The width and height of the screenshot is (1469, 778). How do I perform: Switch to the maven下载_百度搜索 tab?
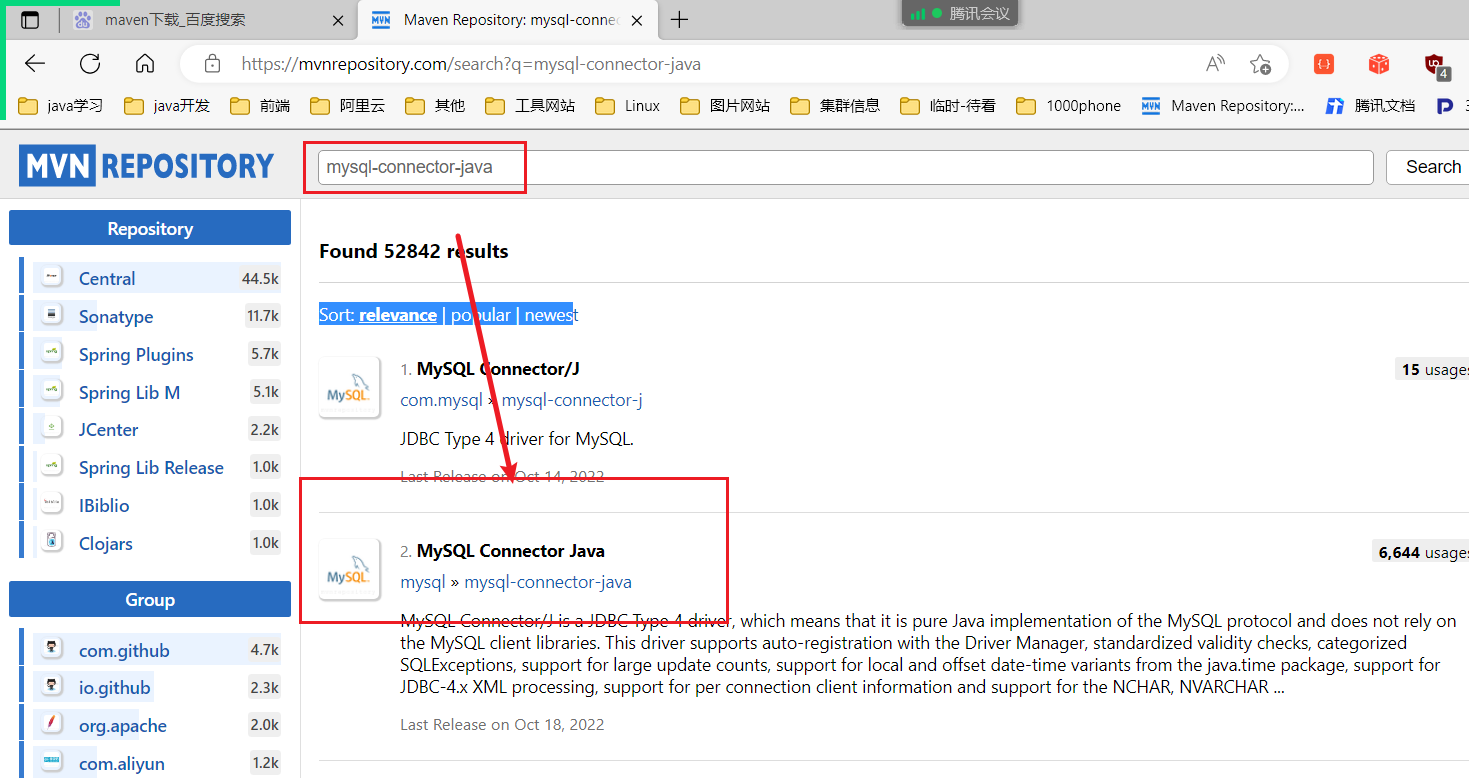click(207, 19)
